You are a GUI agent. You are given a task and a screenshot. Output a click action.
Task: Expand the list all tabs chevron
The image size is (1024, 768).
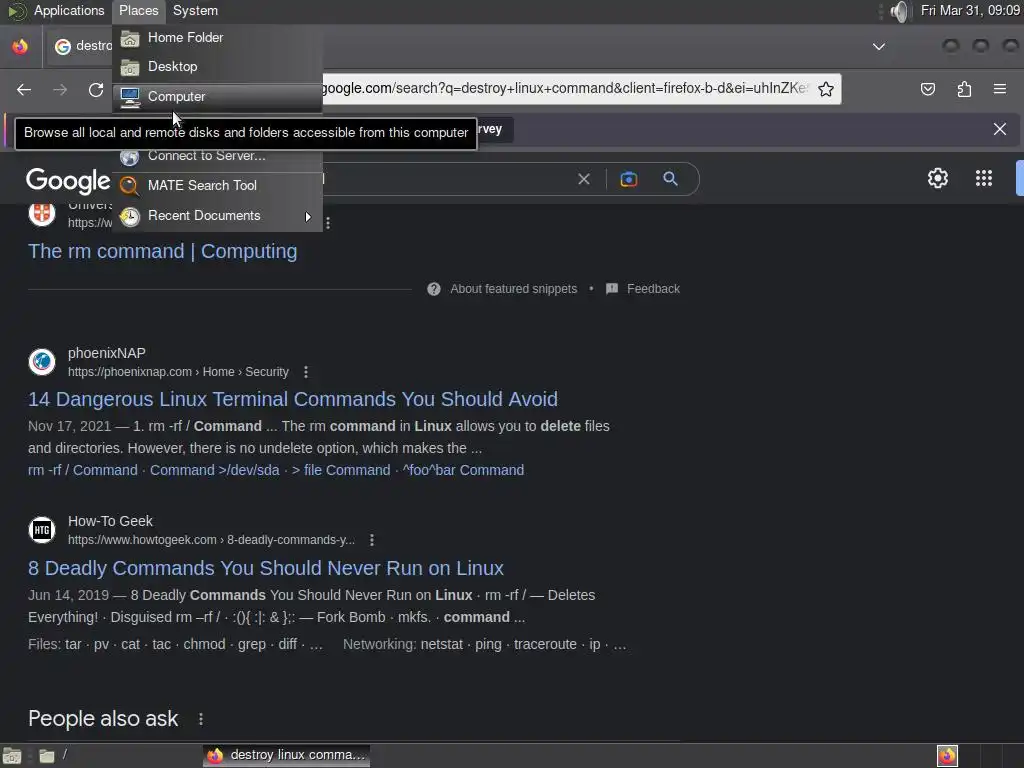(x=879, y=46)
